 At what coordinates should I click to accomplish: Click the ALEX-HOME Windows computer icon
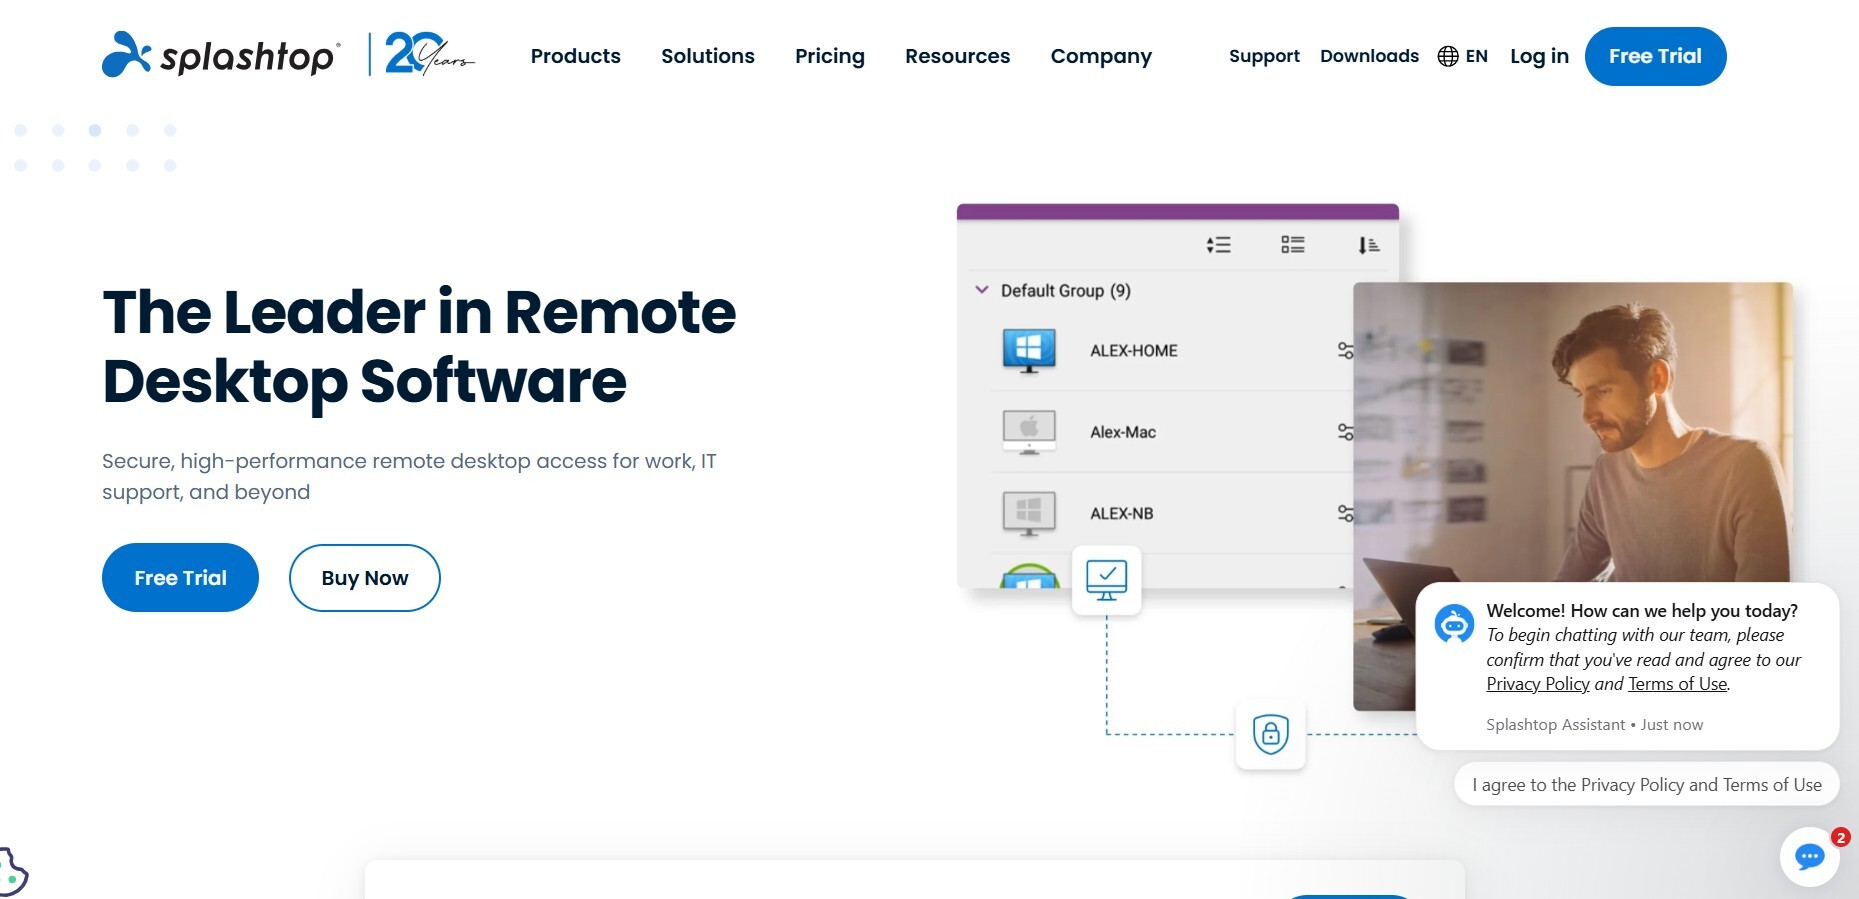click(1029, 350)
